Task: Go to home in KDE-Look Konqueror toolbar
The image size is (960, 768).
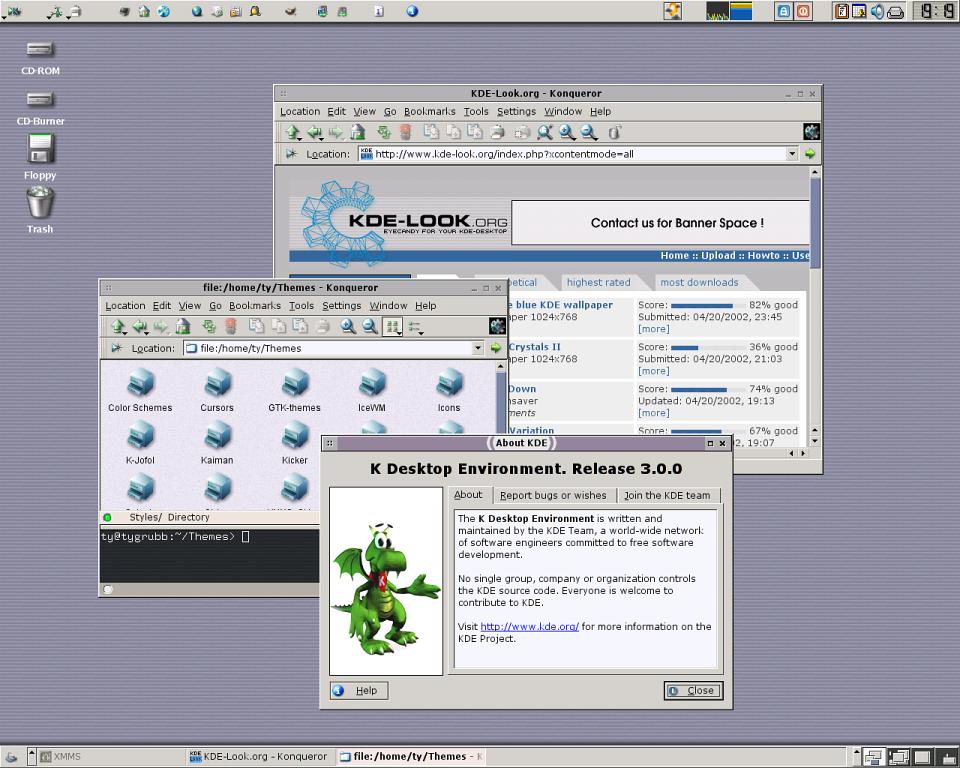Action: (358, 132)
